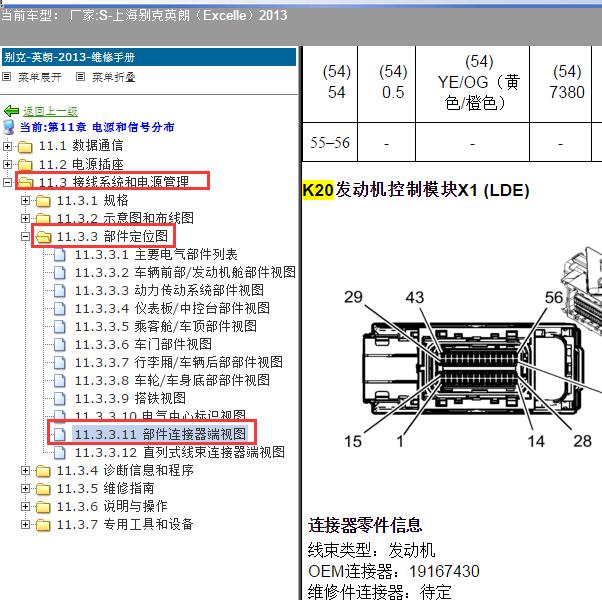Click page icon of 11.3.3.7 行李厢/车辆后部部件视图
The image size is (602, 600).
60,362
